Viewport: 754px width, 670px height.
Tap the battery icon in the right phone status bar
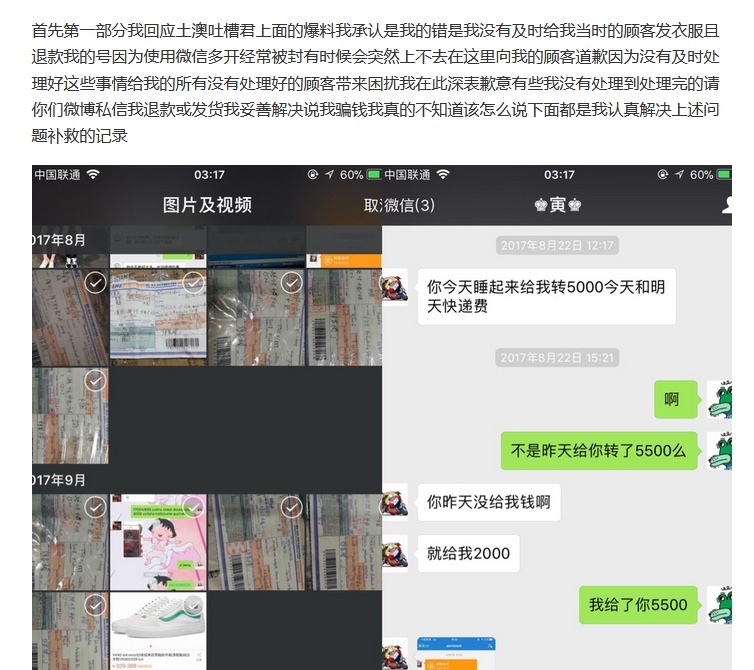[x=723, y=175]
